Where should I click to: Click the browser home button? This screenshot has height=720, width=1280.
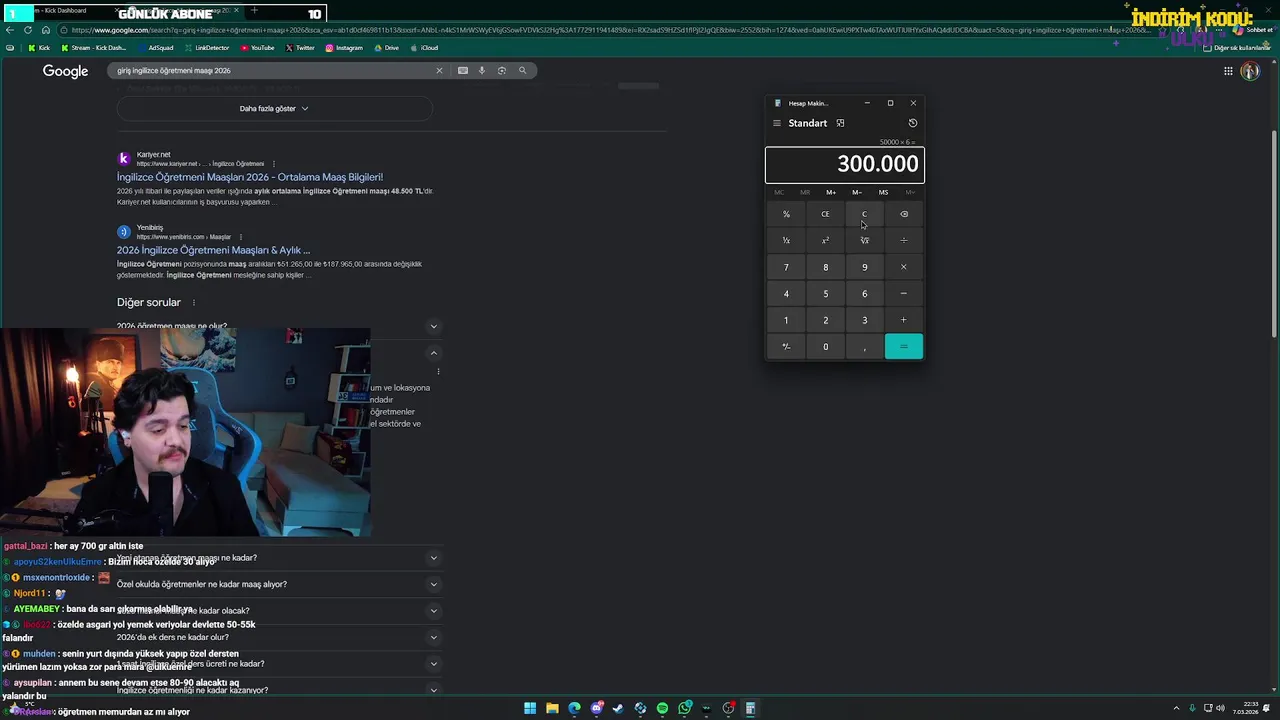[45, 30]
